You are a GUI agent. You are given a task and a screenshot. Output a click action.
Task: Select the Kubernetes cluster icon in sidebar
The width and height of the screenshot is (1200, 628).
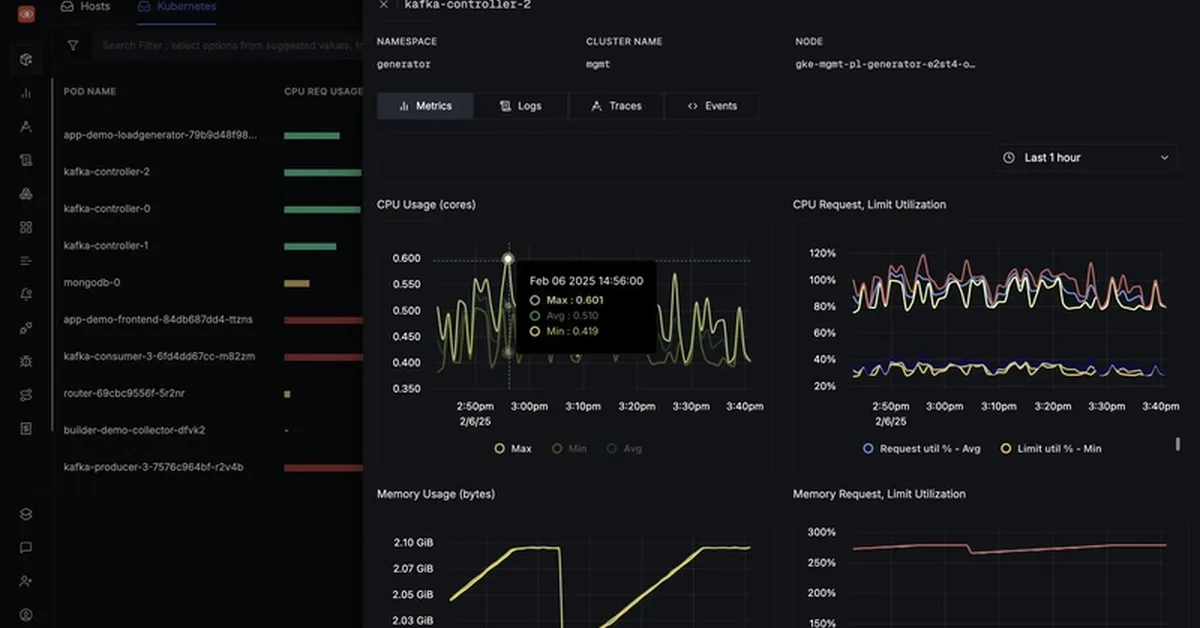click(25, 59)
